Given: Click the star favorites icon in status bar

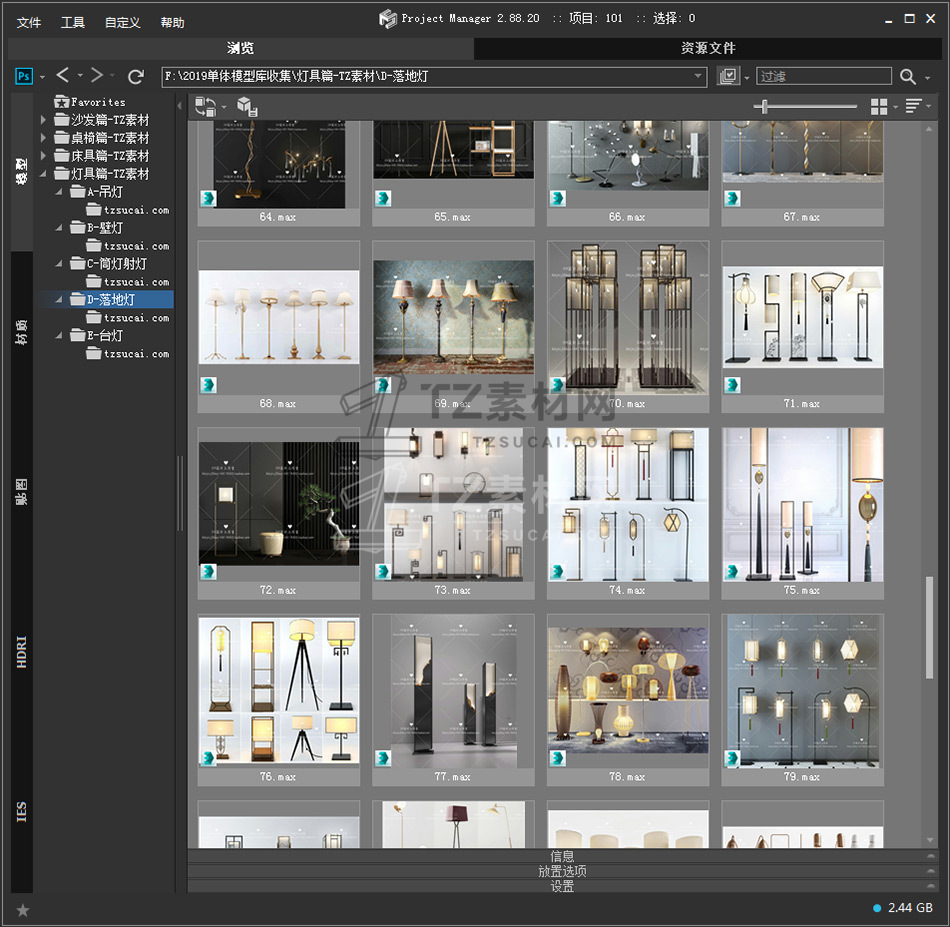Looking at the screenshot, I should tap(23, 909).
